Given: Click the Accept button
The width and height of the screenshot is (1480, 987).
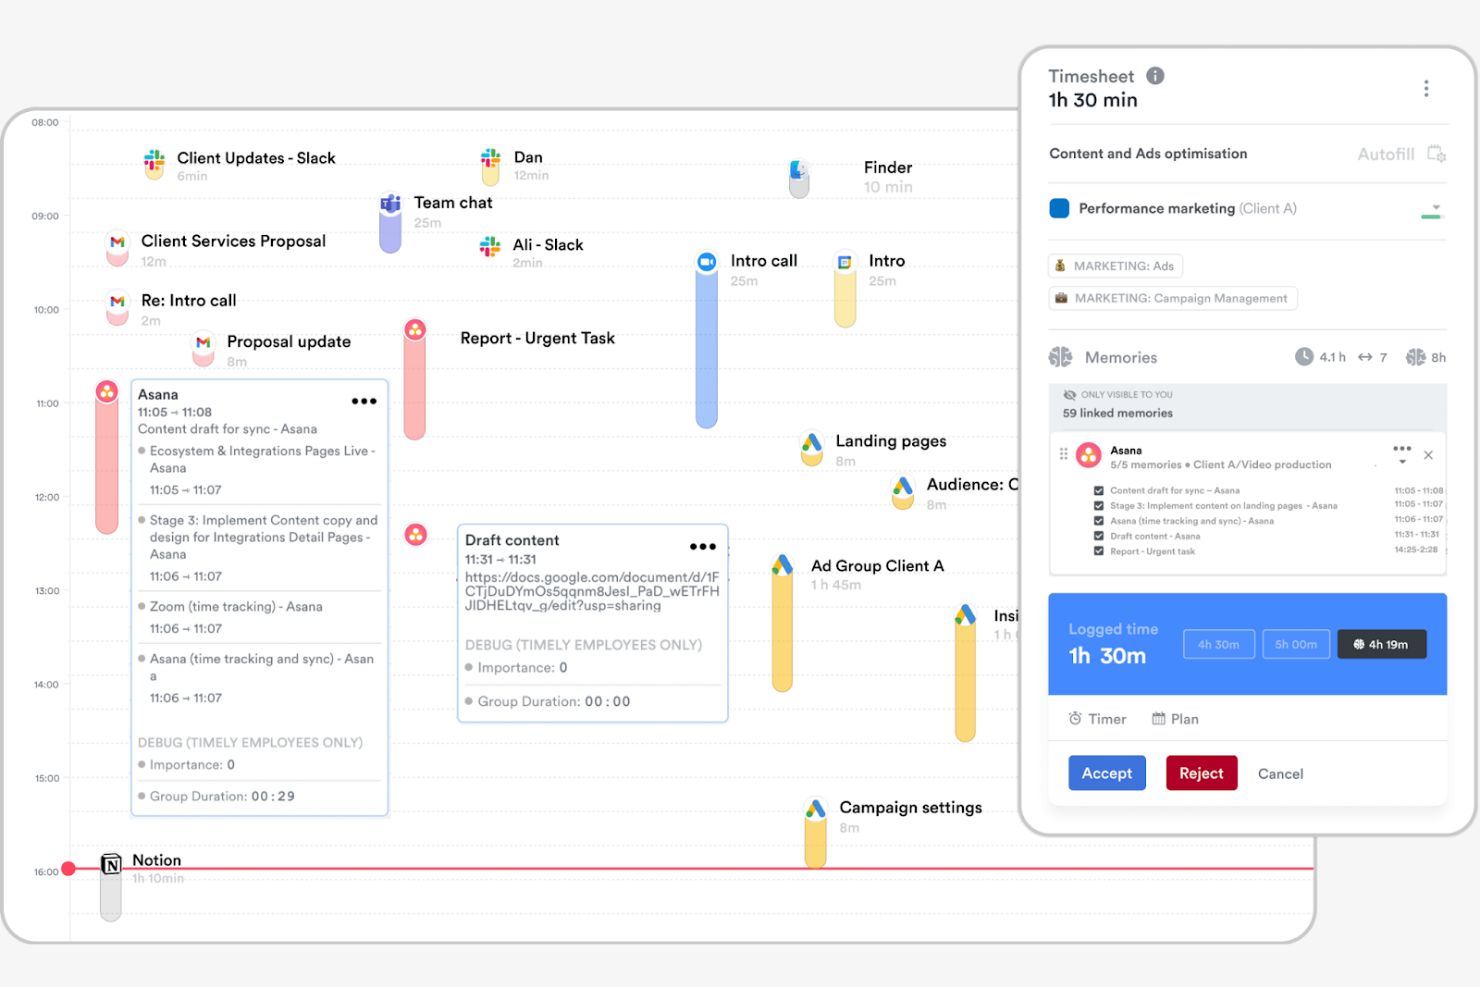Looking at the screenshot, I should click(1106, 773).
